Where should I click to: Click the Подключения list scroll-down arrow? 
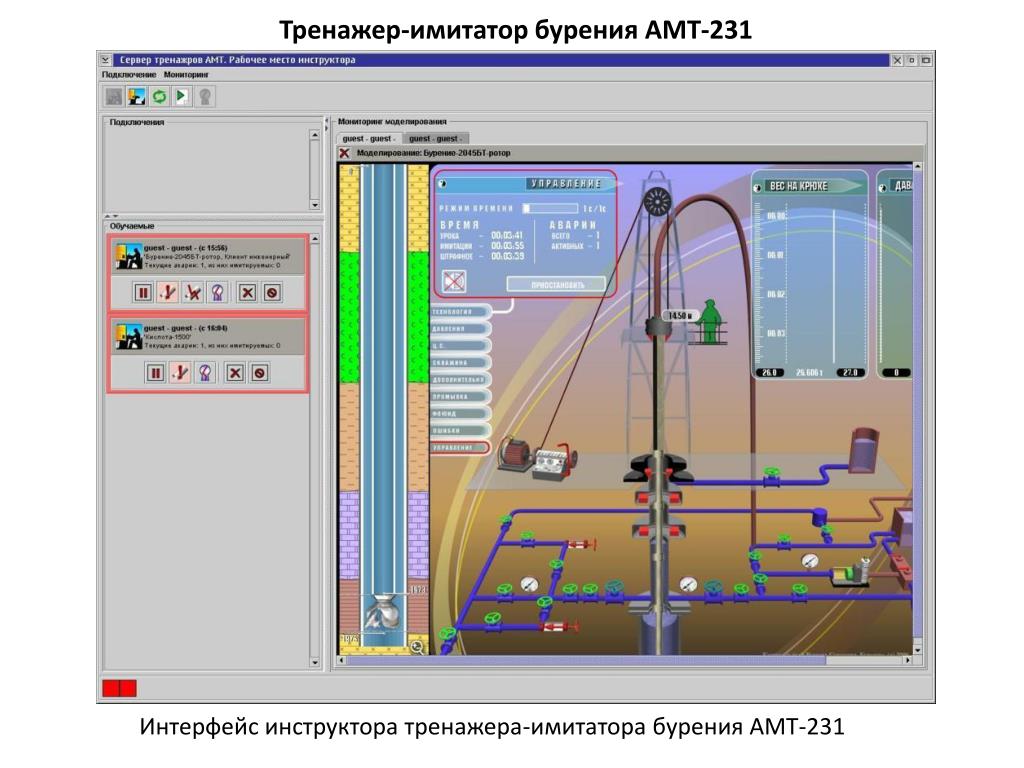point(315,205)
